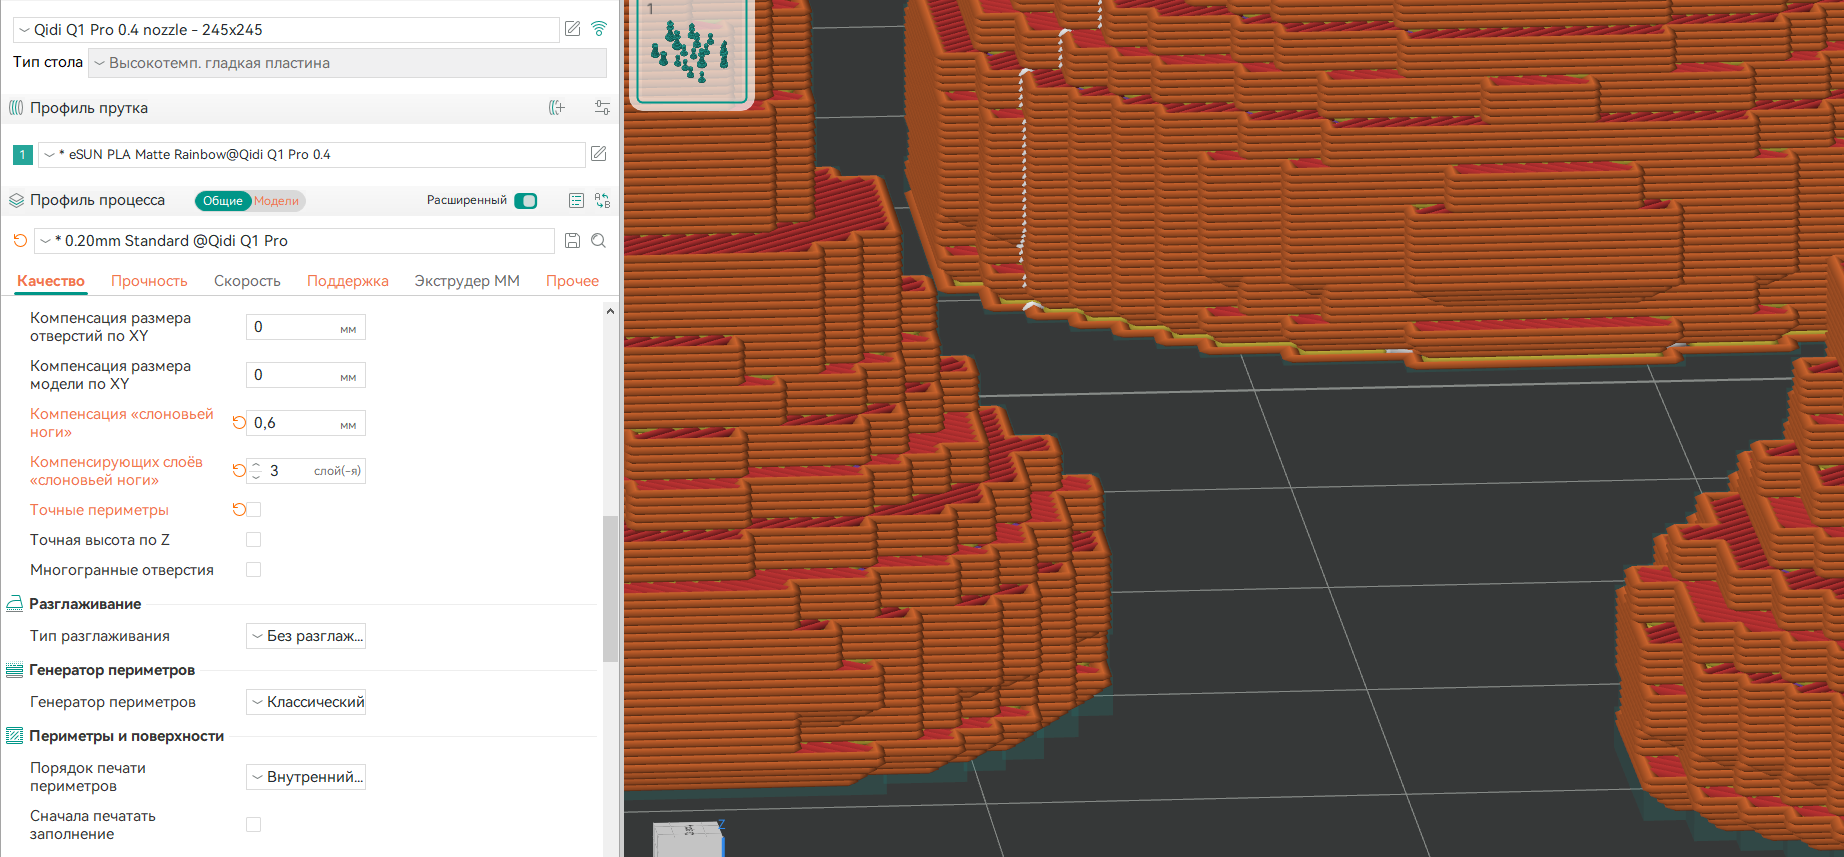Select the Модели button
Screen dimensions: 1844x857
[277, 201]
